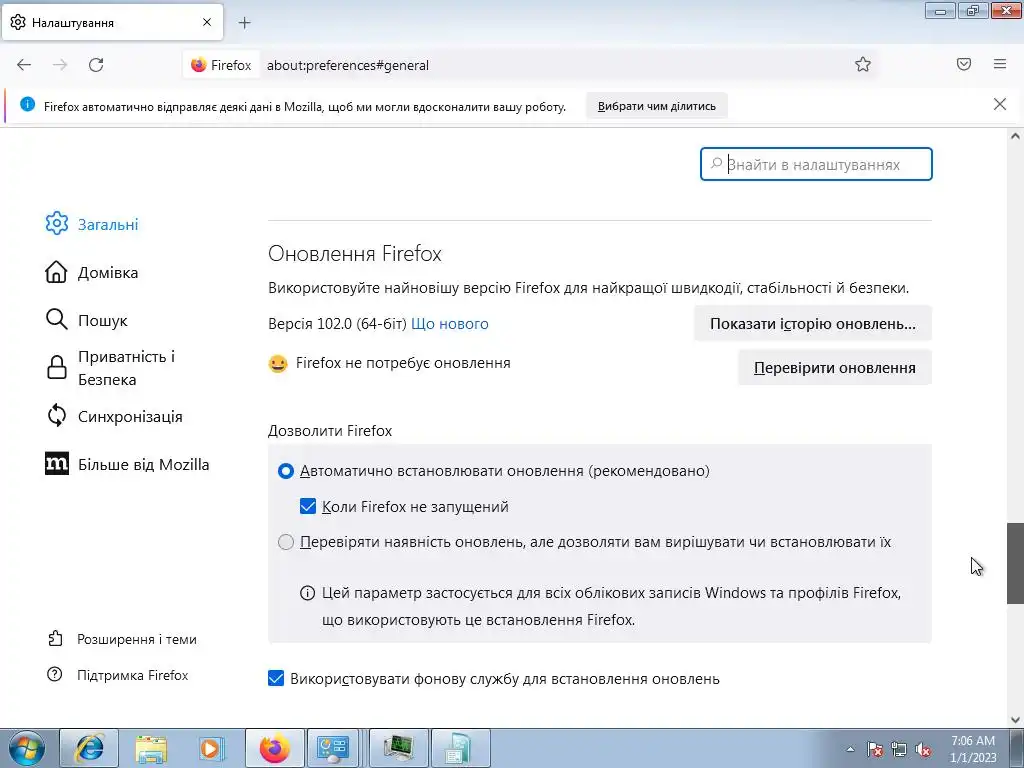The width and height of the screenshot is (1024, 768).
Task: Click the Дозволити Firefox label
Action: pos(330,431)
